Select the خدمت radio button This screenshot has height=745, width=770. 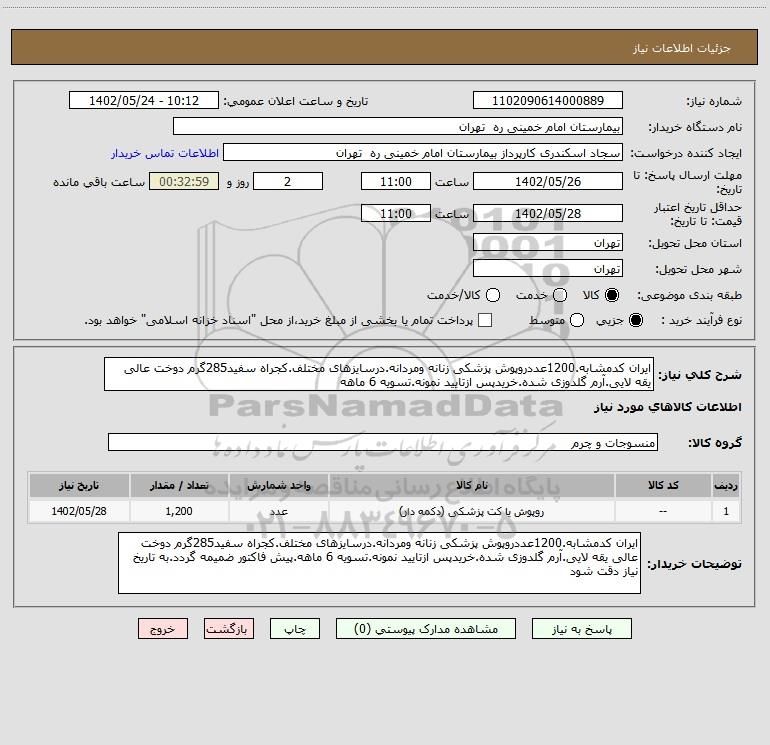coord(560,295)
